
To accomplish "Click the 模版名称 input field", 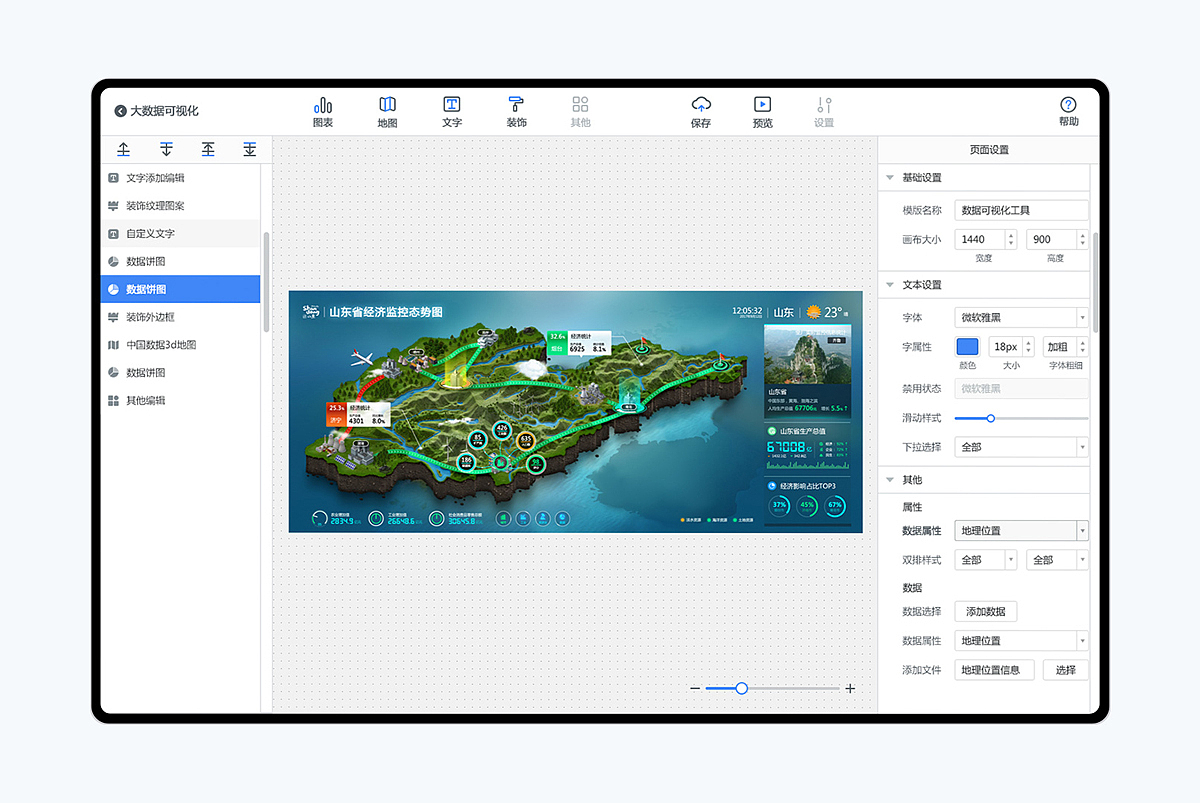I will (x=1021, y=210).
